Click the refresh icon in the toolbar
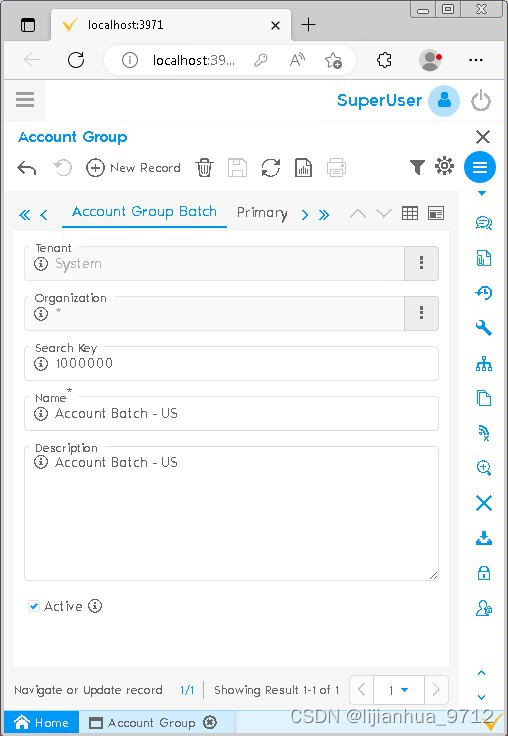The width and height of the screenshot is (508, 736). (x=270, y=168)
